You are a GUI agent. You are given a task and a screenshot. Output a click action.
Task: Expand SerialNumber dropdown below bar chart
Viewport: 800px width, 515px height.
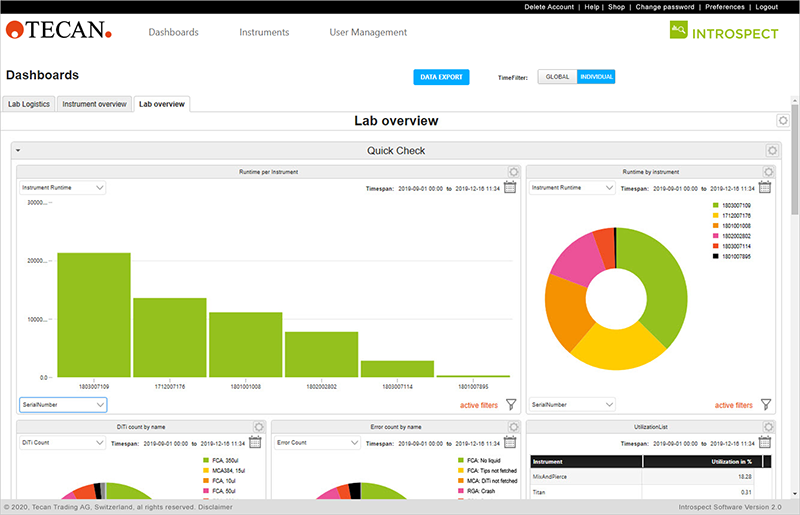coord(63,405)
